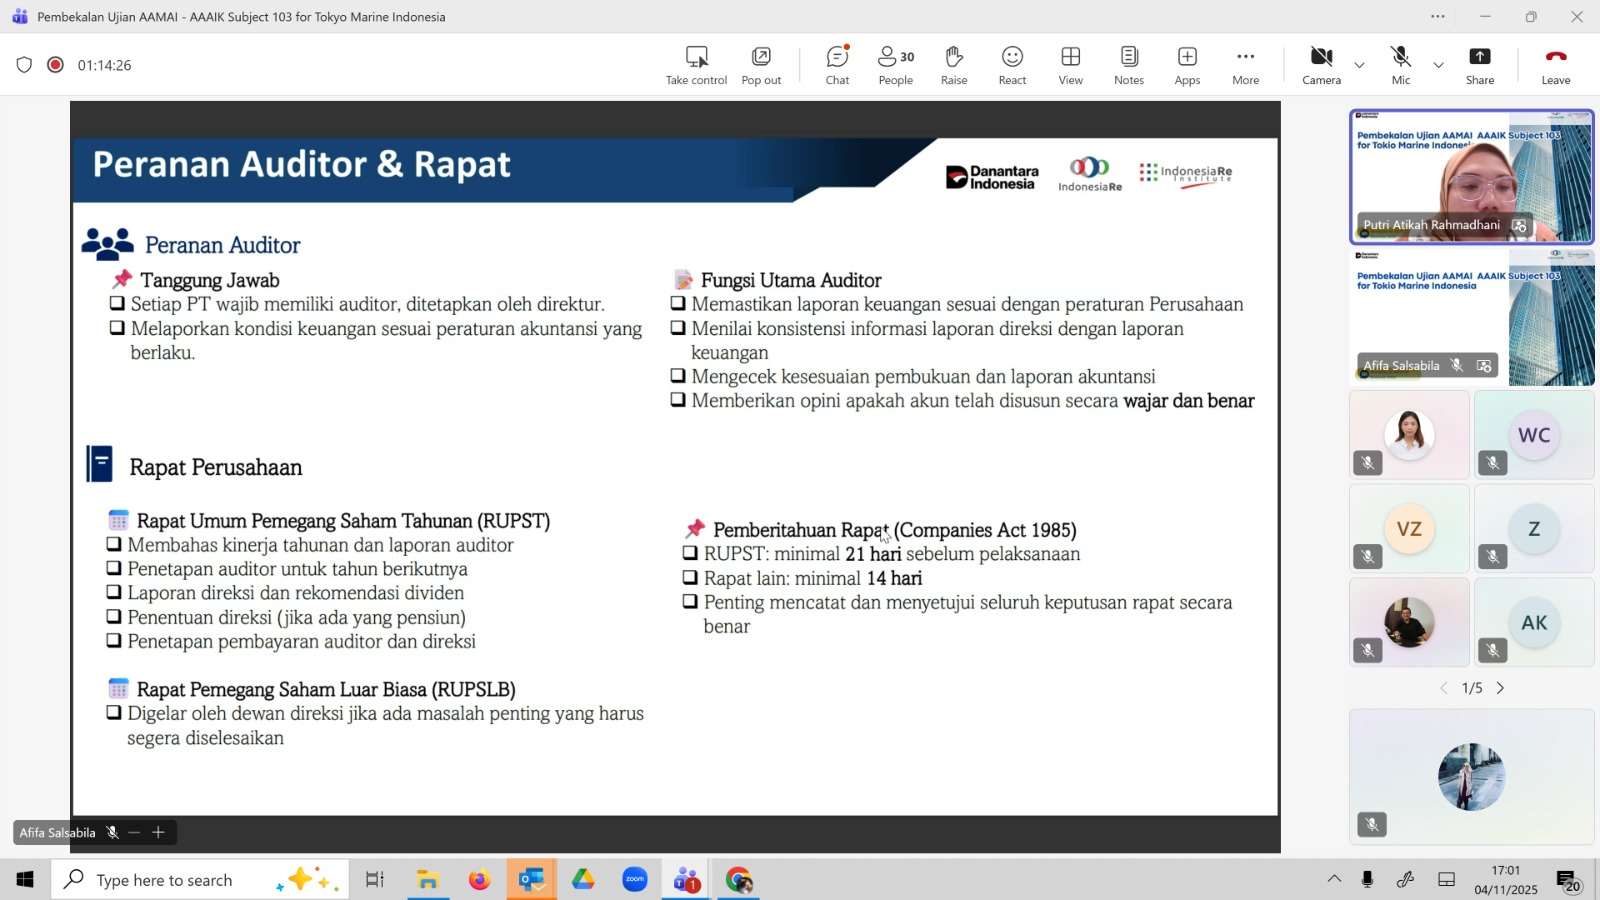Unmute the Mic
Screen dimensions: 1600x900
pos(1400,65)
